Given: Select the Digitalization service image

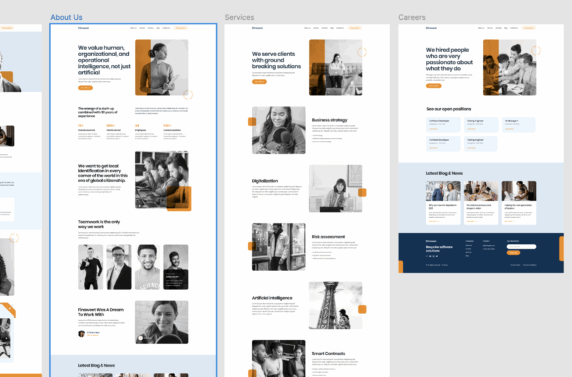Looking at the screenshot, I should click(x=336, y=188).
